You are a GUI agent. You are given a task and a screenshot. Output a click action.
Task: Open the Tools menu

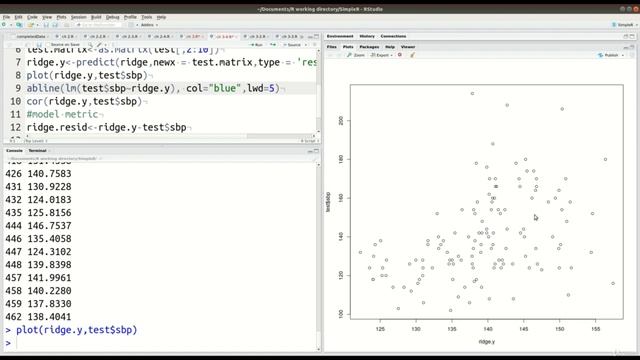(147, 17)
